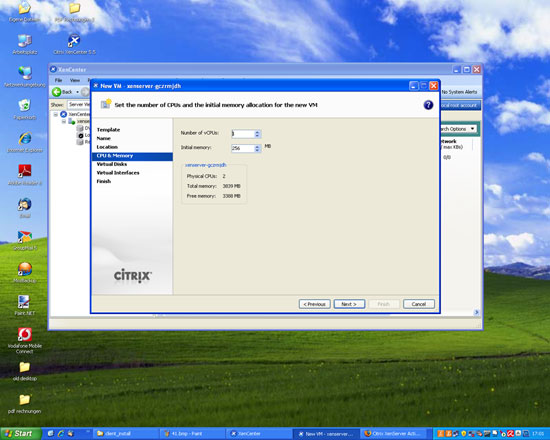Image resolution: width=550 pixels, height=440 pixels.
Task: Select the Paint.NET desktop icon
Action: [x=25, y=305]
